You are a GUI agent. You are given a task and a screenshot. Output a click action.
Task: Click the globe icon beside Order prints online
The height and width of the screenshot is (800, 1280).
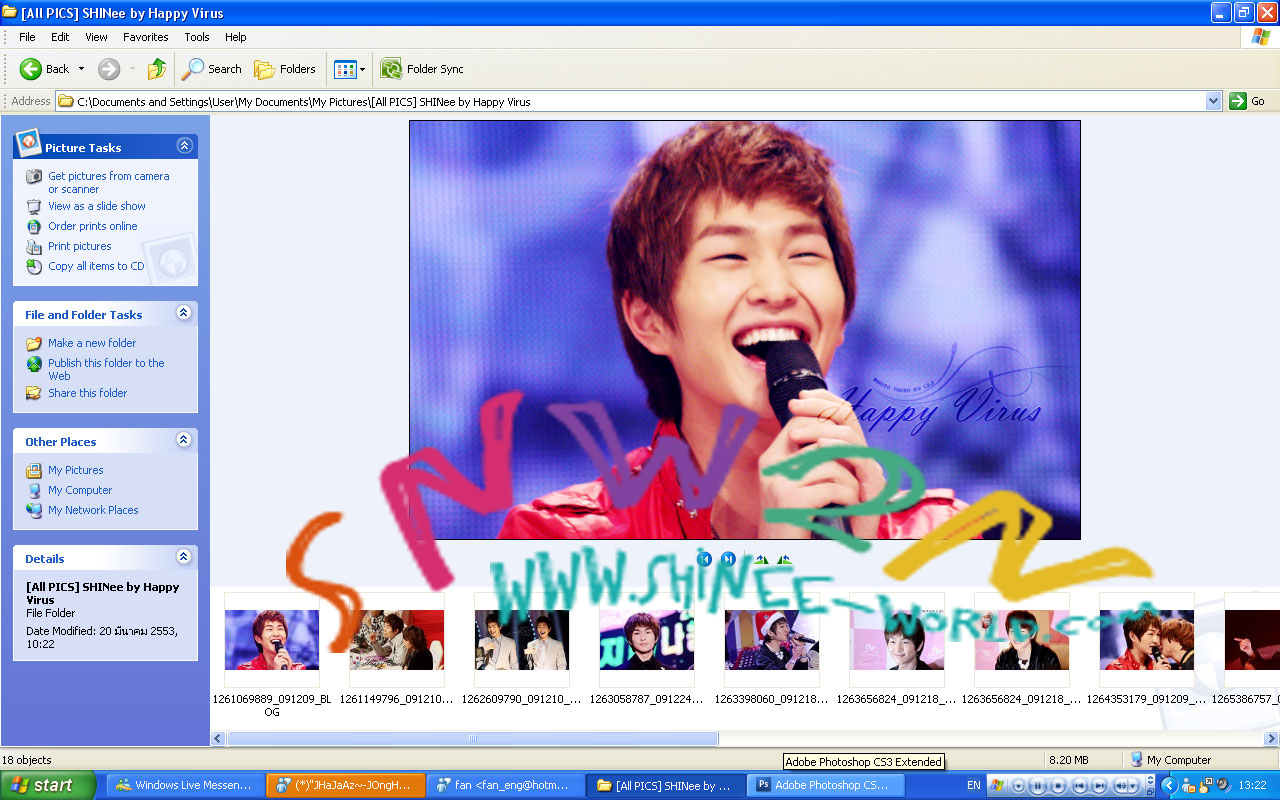pos(34,226)
